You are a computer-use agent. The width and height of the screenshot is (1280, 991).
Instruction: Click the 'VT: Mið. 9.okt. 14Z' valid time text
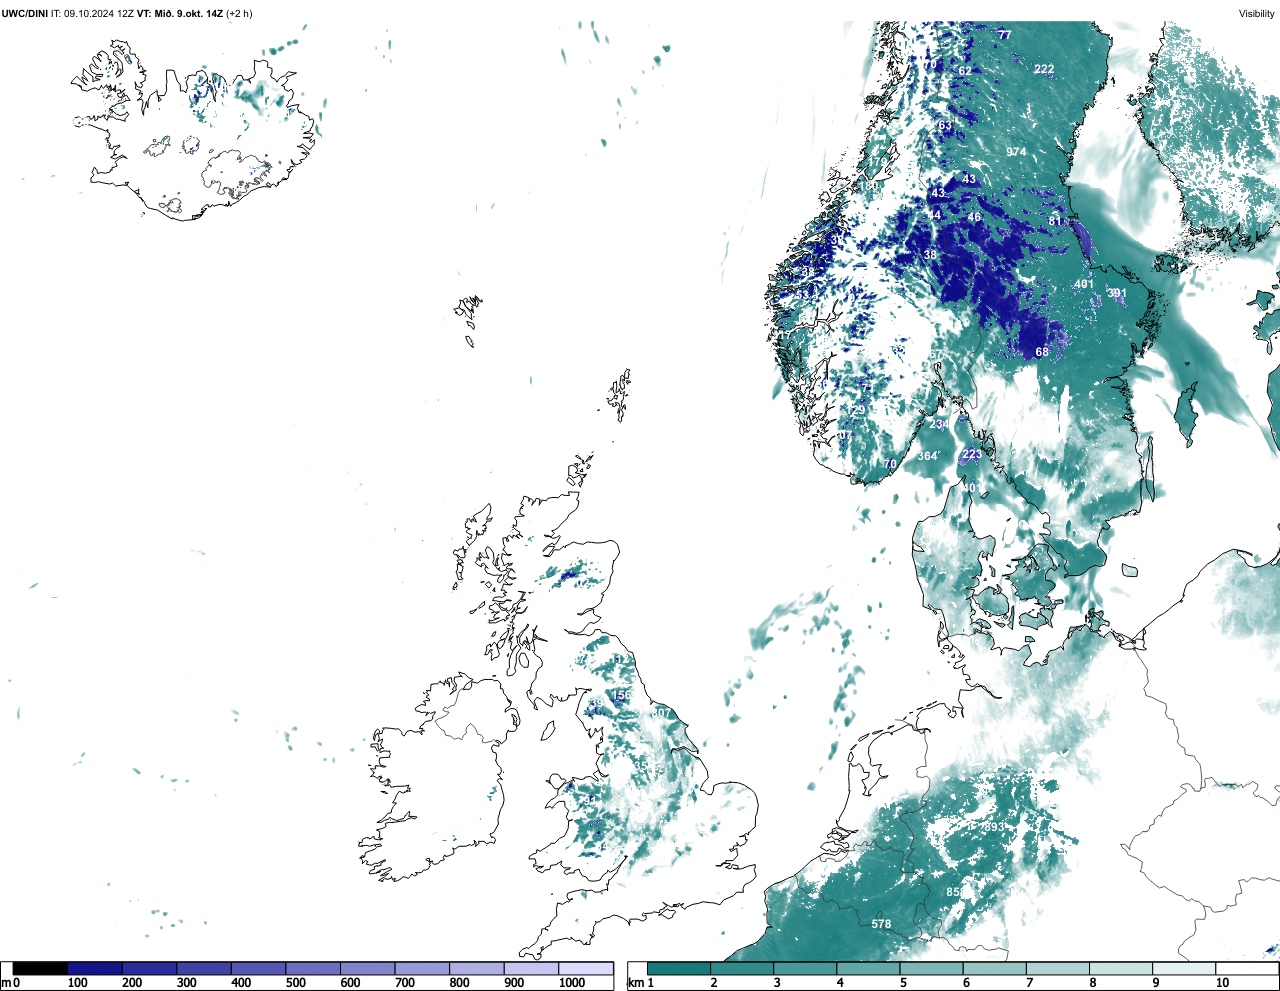pyautogui.click(x=180, y=13)
